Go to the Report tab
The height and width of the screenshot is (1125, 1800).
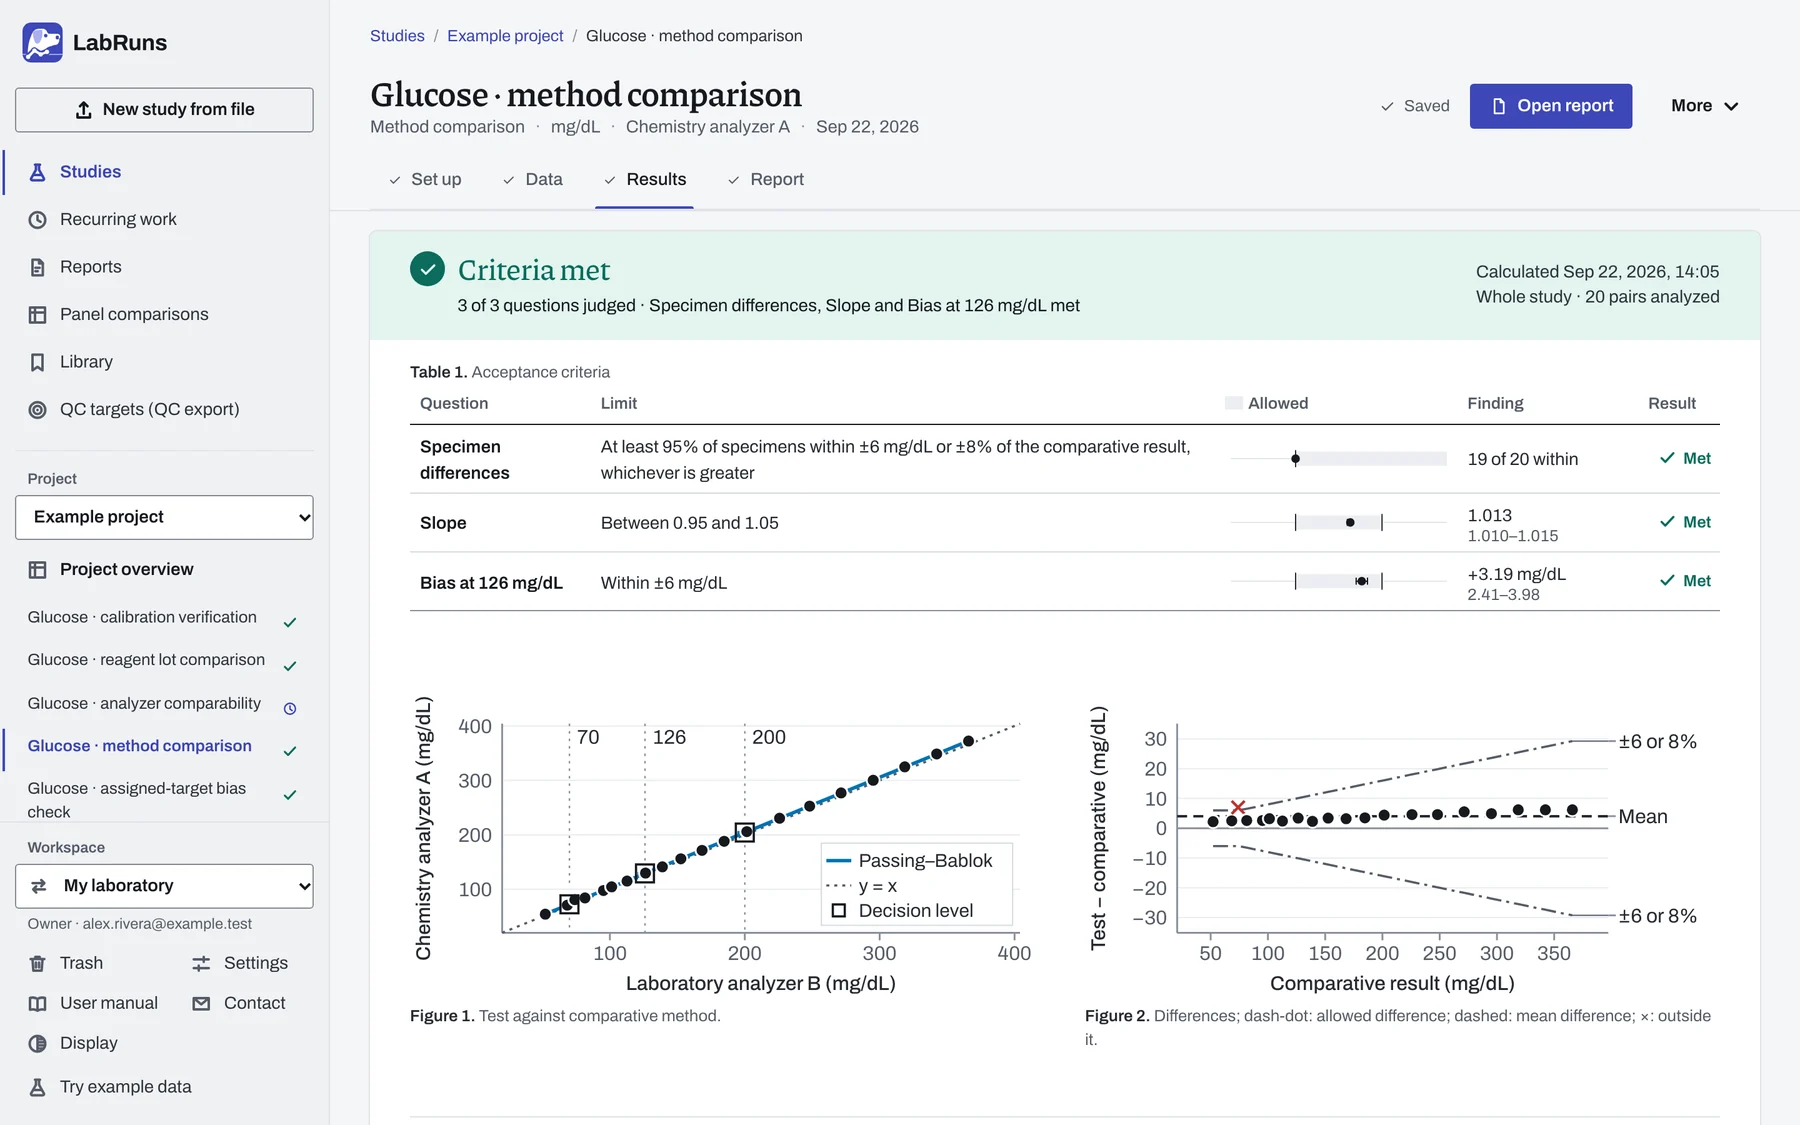tap(765, 180)
